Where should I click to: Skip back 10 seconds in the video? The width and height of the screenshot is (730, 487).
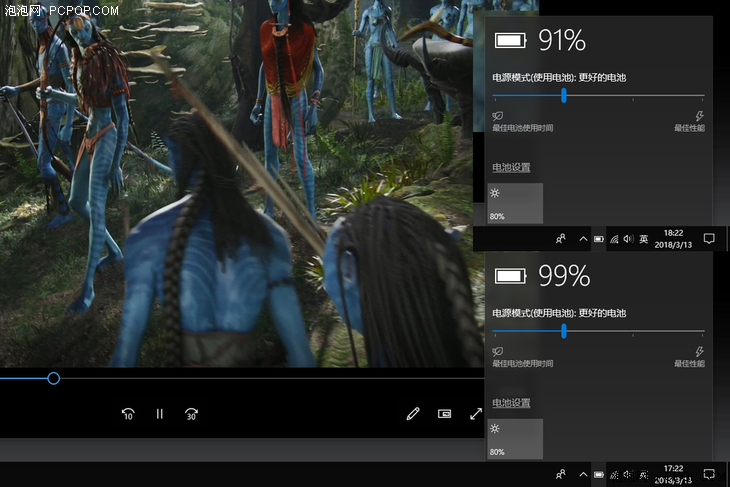128,414
